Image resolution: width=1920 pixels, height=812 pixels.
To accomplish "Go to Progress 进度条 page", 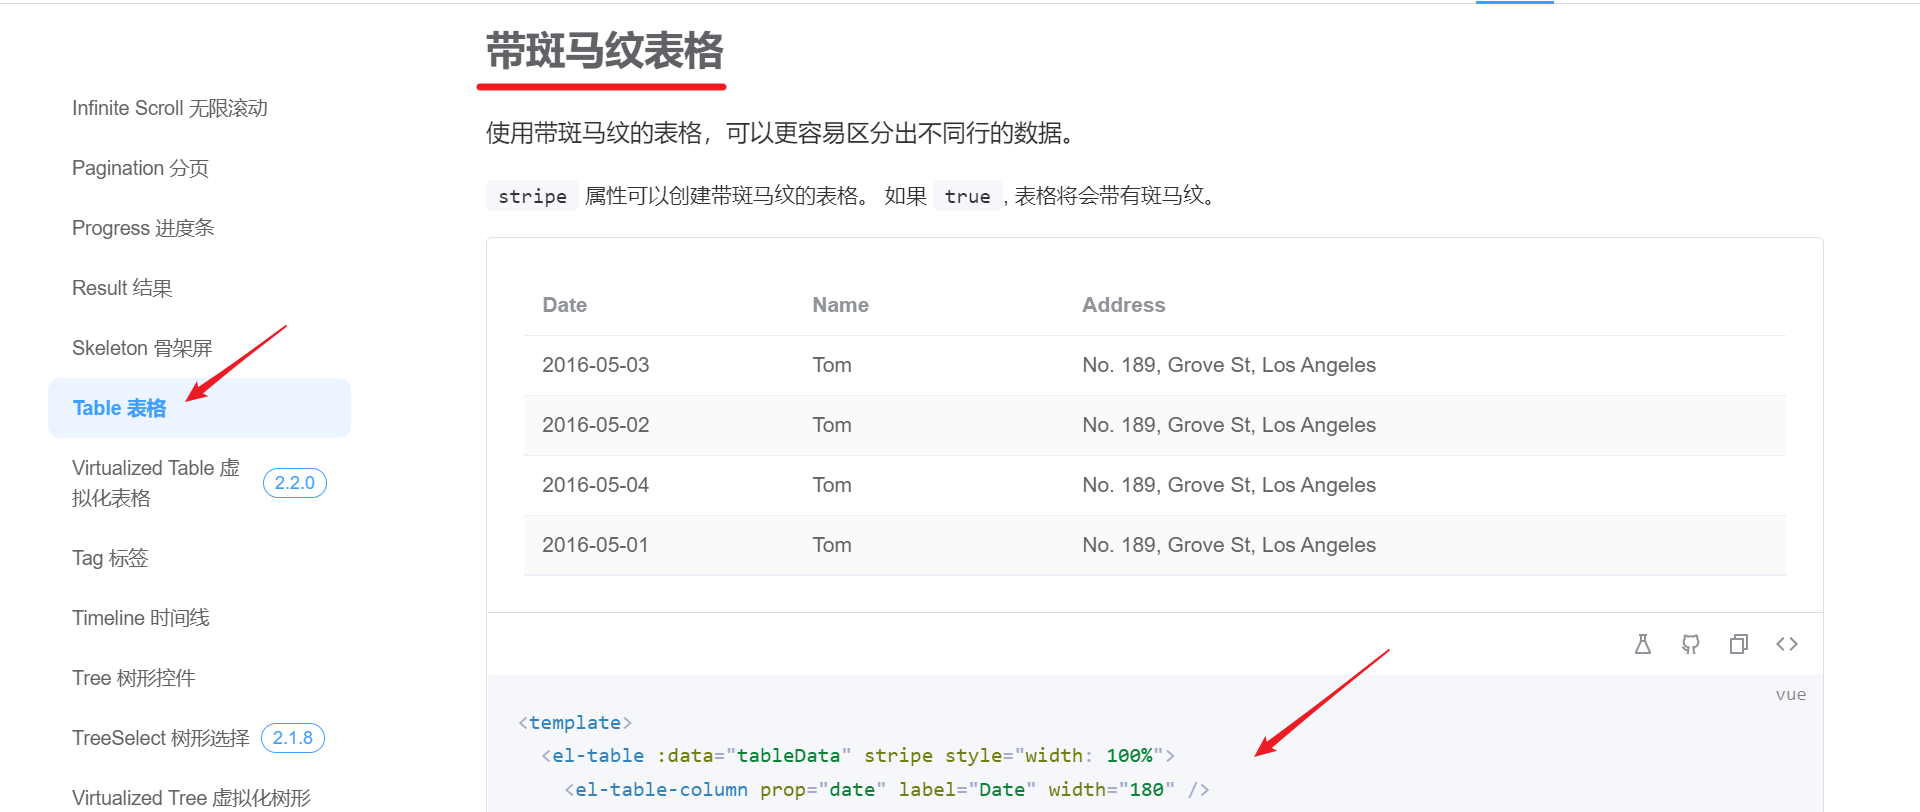I will pyautogui.click(x=143, y=228).
